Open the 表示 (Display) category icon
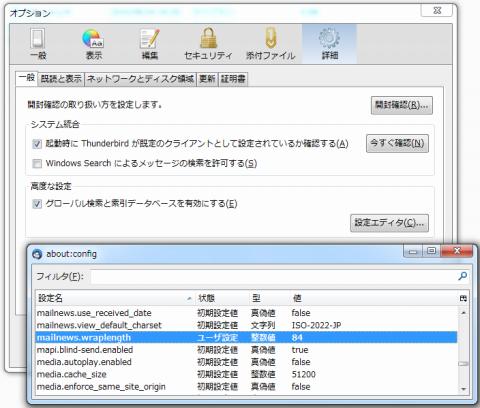480x408 pixels. tap(94, 44)
